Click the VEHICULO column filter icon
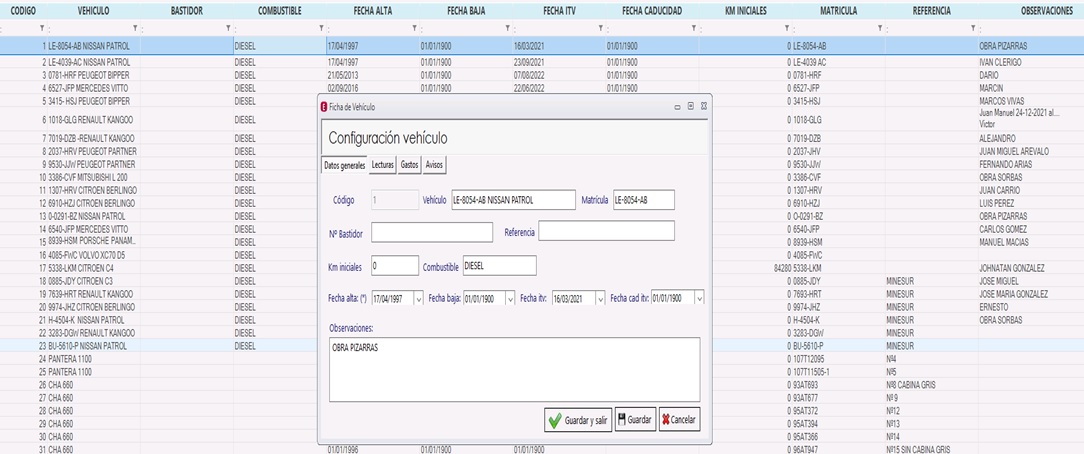Image resolution: width=1084 pixels, height=454 pixels. [x=135, y=28]
